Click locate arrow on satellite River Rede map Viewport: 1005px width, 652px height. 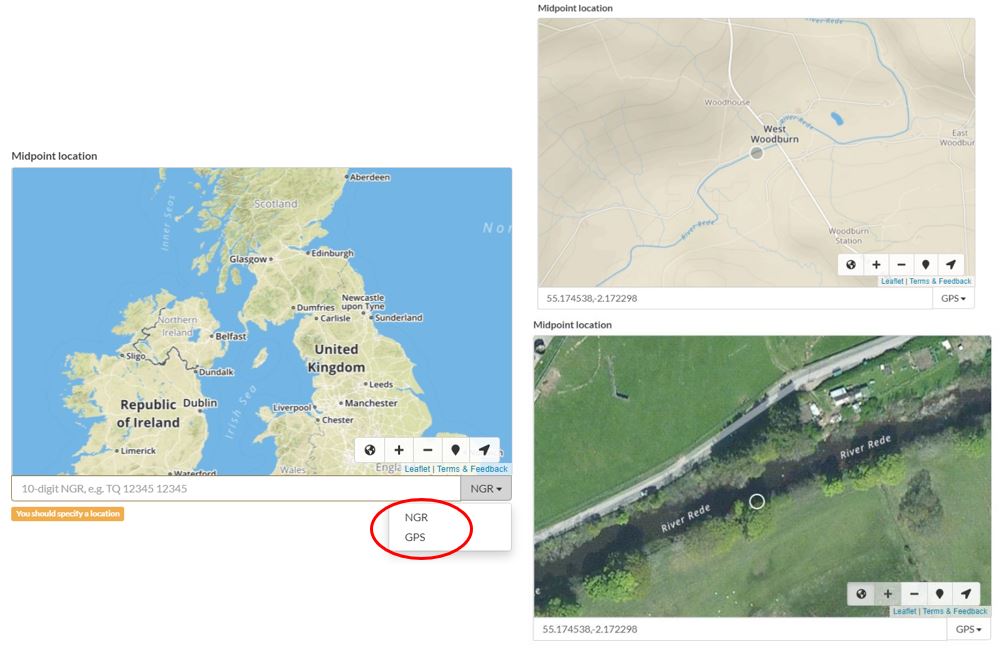click(x=966, y=594)
